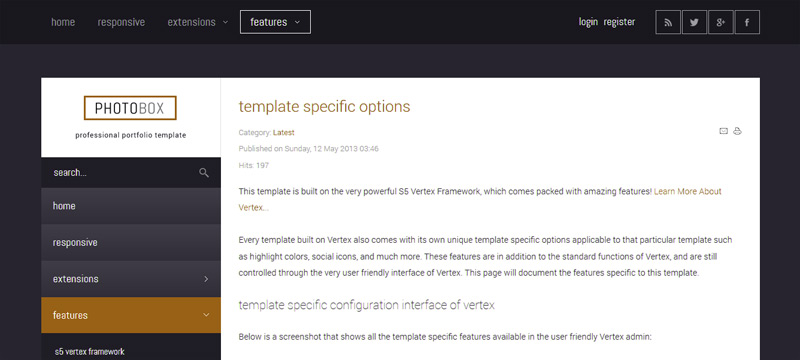Click the print article icon
Viewport: 800px width, 360px height.
(x=737, y=132)
